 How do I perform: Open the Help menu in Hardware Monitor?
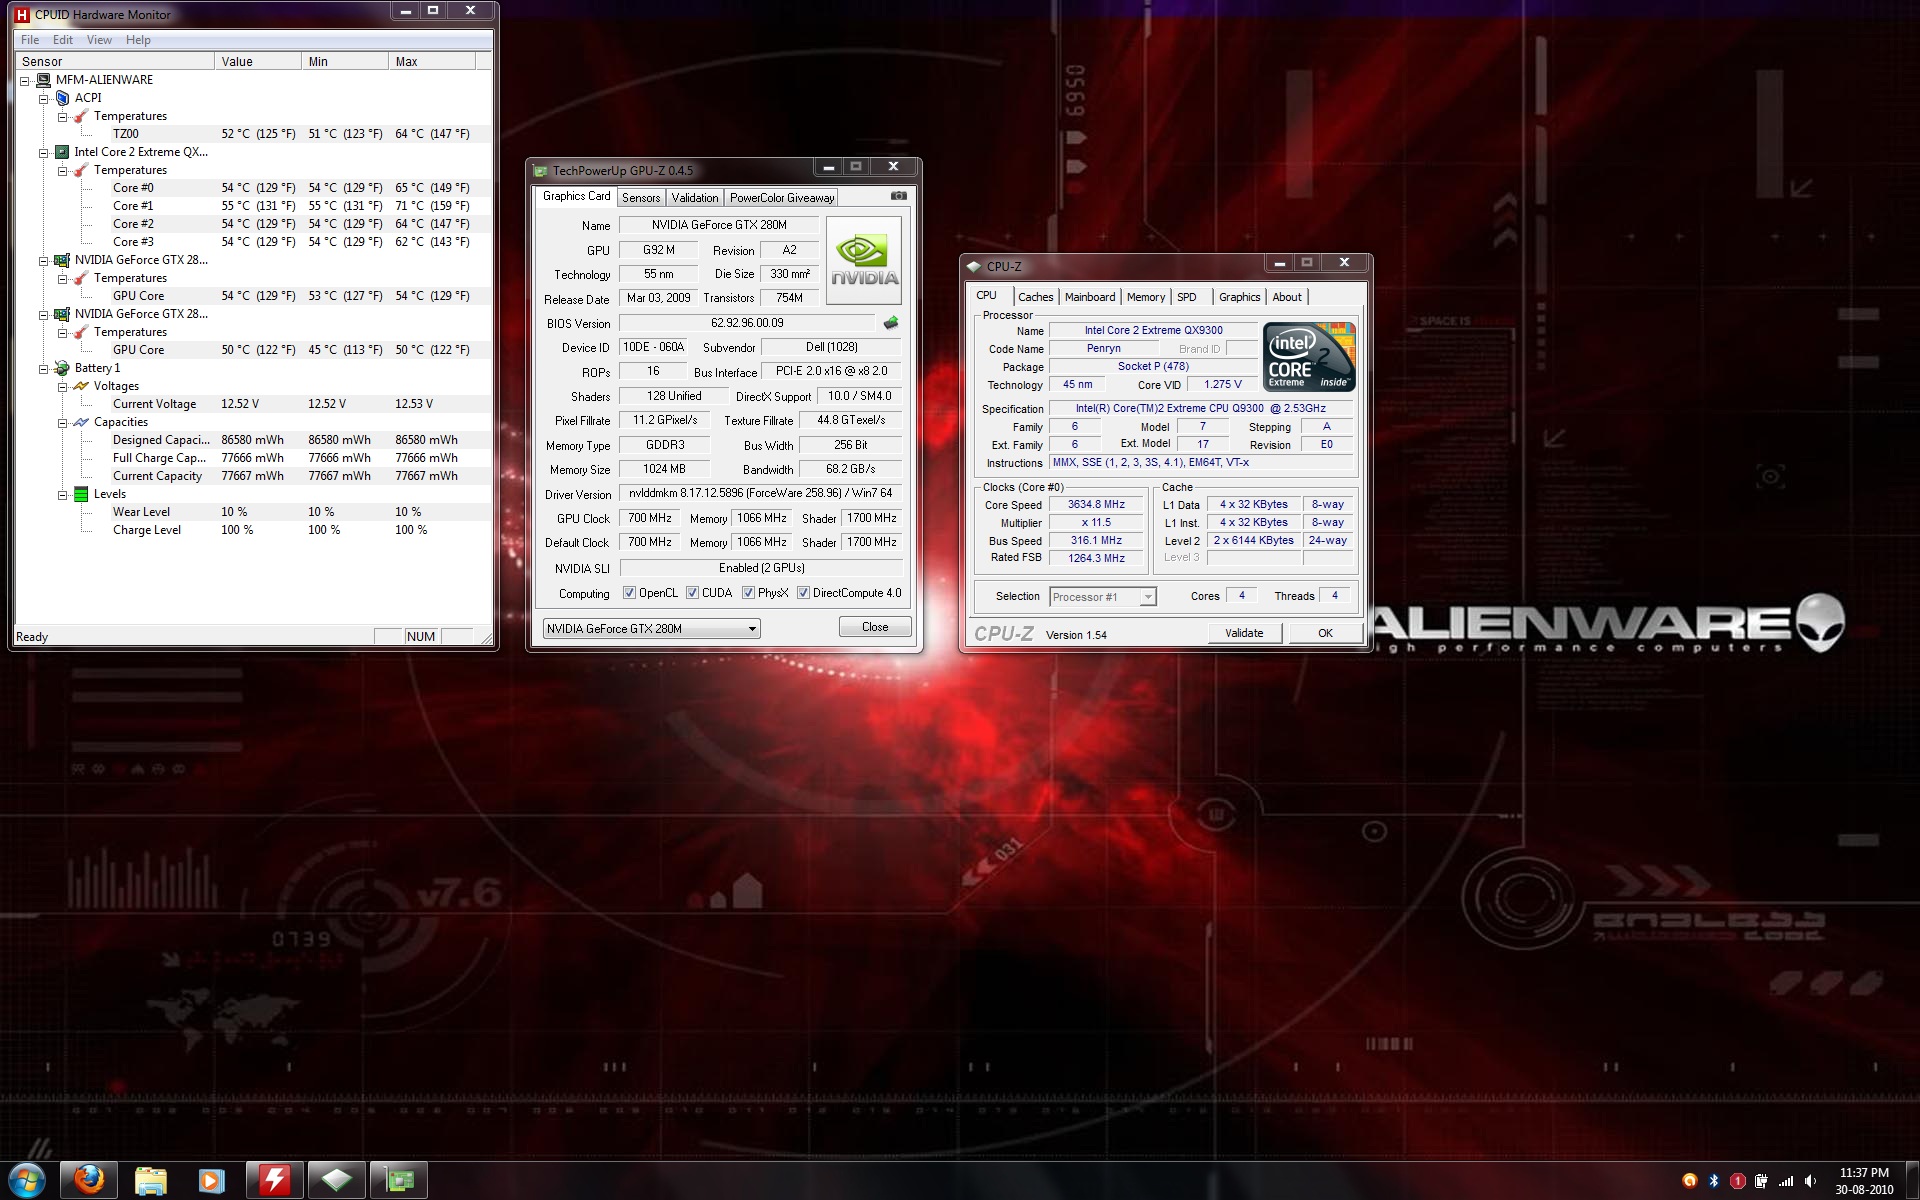point(138,40)
